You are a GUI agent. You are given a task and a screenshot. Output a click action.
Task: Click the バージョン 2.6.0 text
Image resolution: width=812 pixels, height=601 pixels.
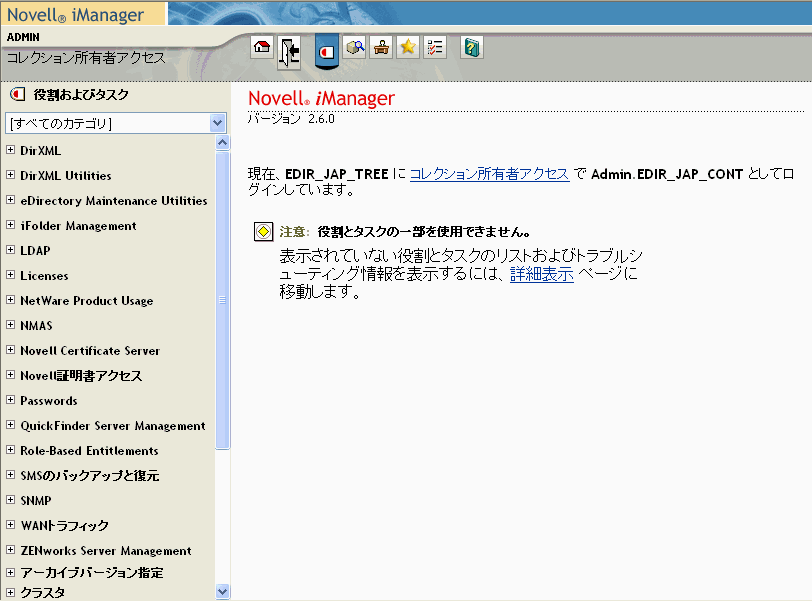291,119
